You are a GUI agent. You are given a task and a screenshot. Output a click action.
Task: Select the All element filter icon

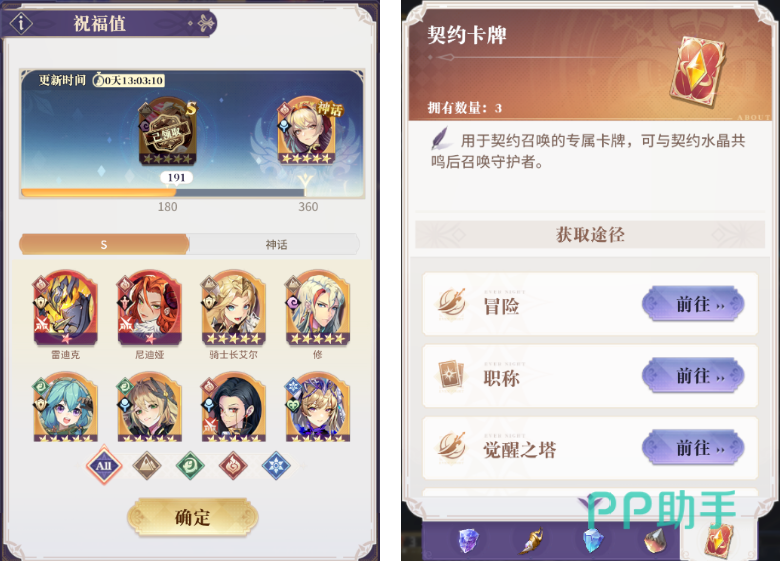point(104,466)
